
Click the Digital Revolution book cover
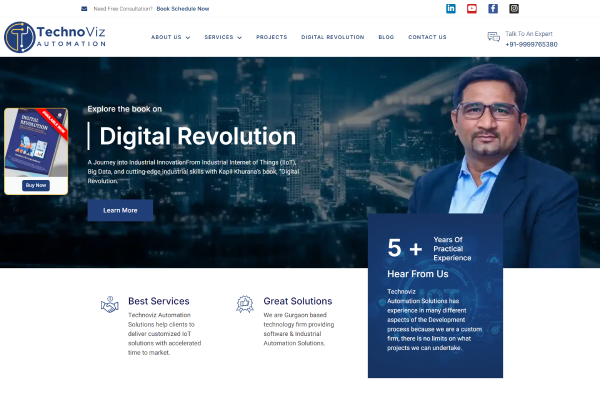tap(36, 142)
